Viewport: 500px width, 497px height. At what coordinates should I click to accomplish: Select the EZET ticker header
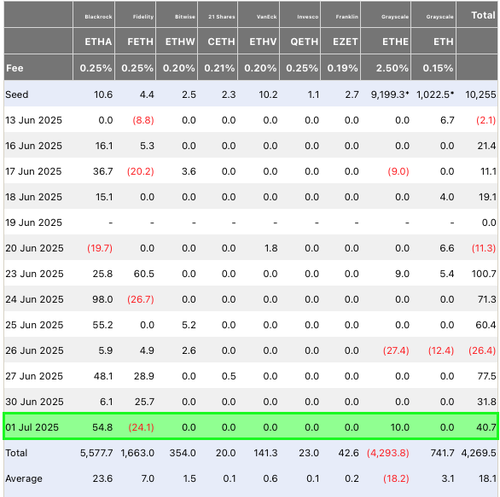[x=345, y=42]
